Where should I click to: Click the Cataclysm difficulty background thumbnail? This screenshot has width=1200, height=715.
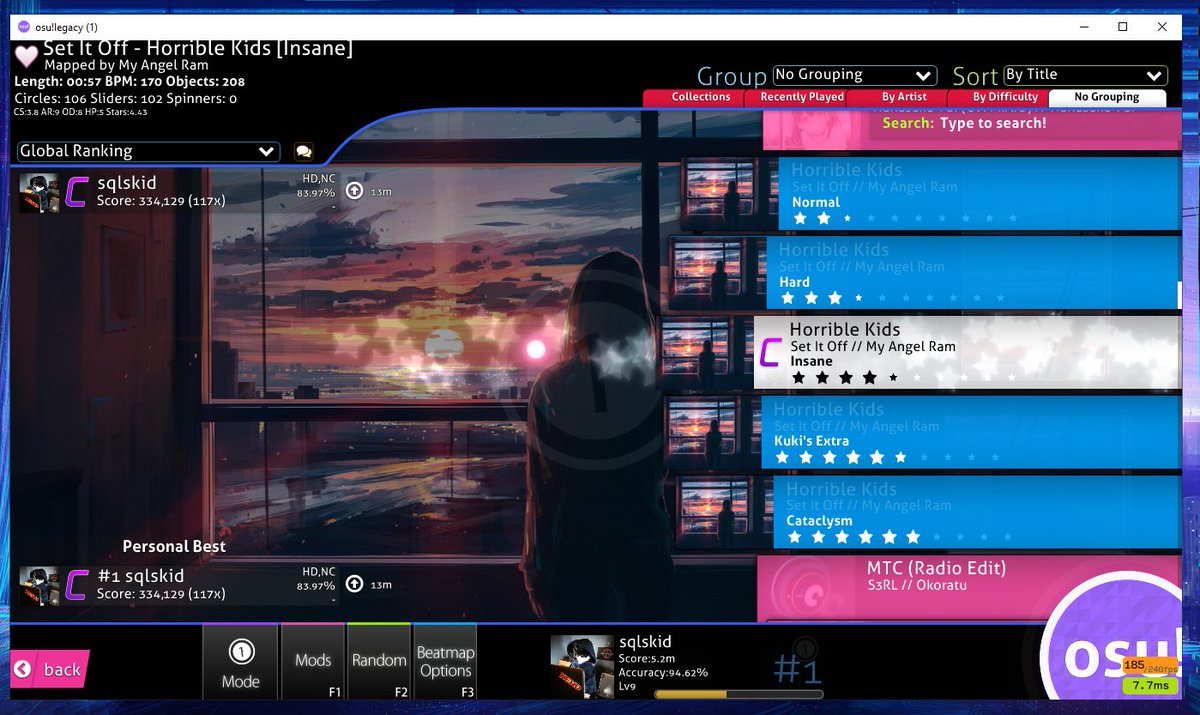pyautogui.click(x=724, y=512)
